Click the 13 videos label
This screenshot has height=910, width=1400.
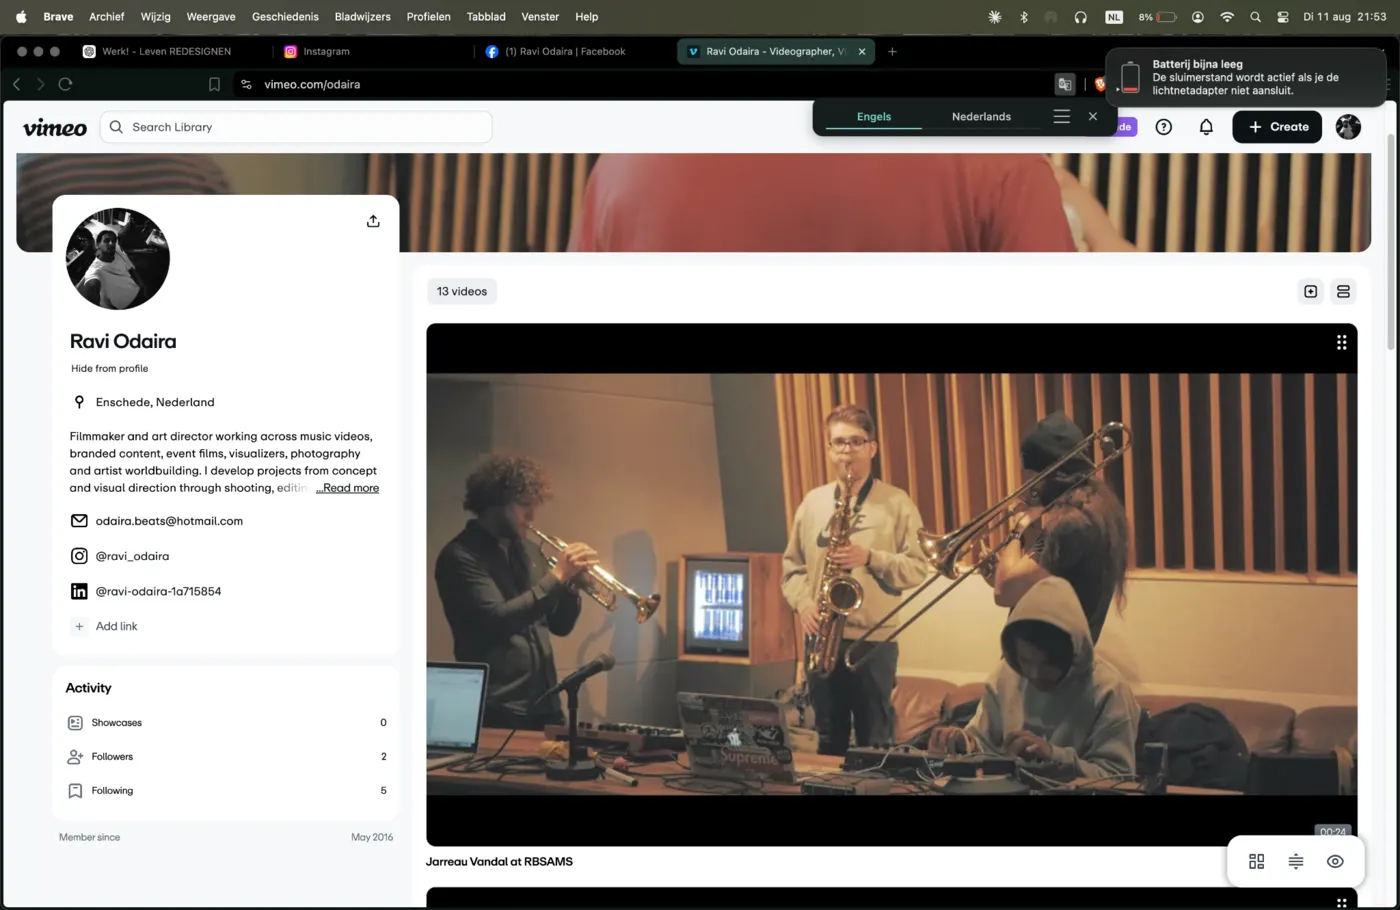[x=462, y=291]
